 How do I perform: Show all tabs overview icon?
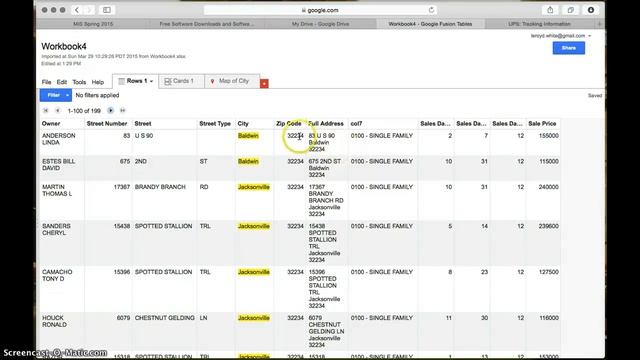click(x=571, y=10)
